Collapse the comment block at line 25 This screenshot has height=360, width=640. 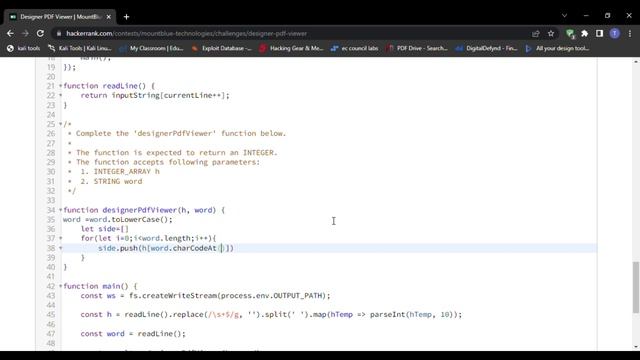tap(60, 124)
